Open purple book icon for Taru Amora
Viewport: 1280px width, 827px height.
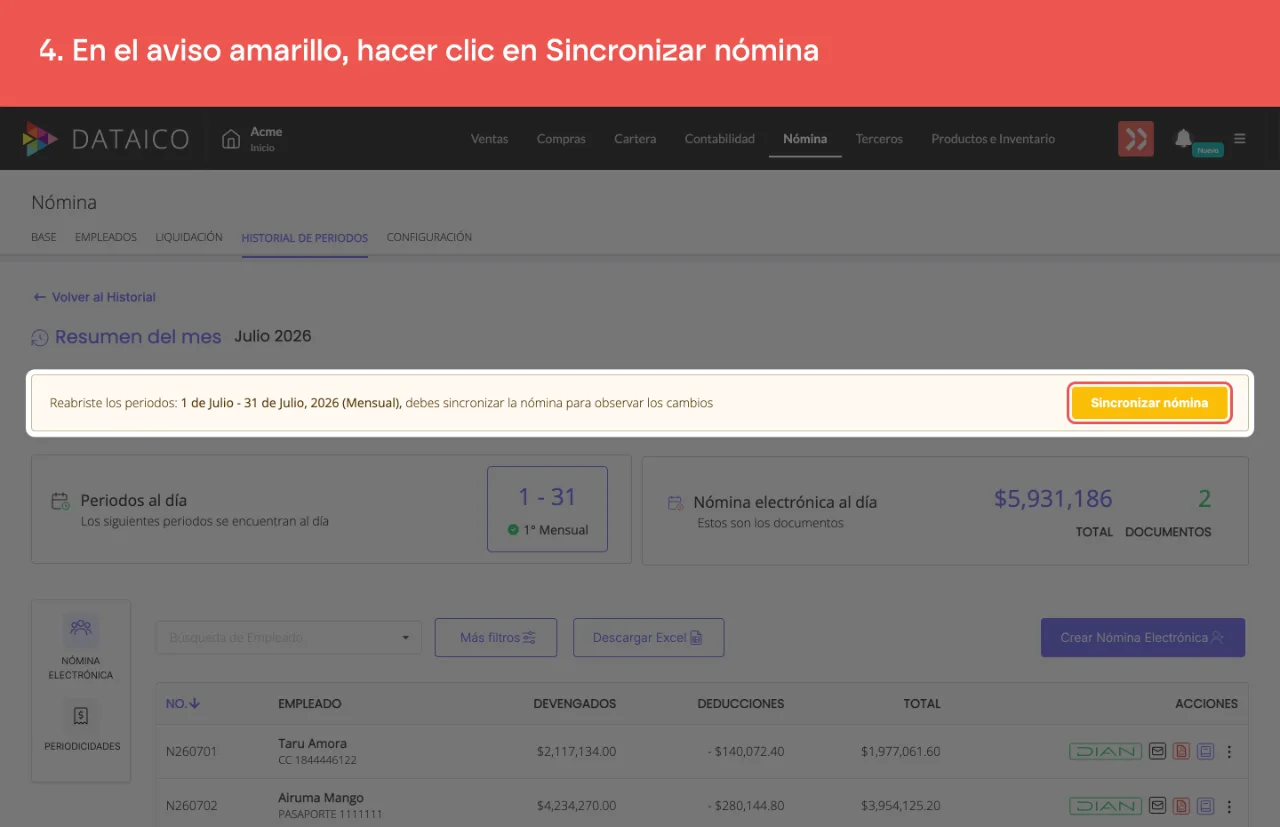1205,751
